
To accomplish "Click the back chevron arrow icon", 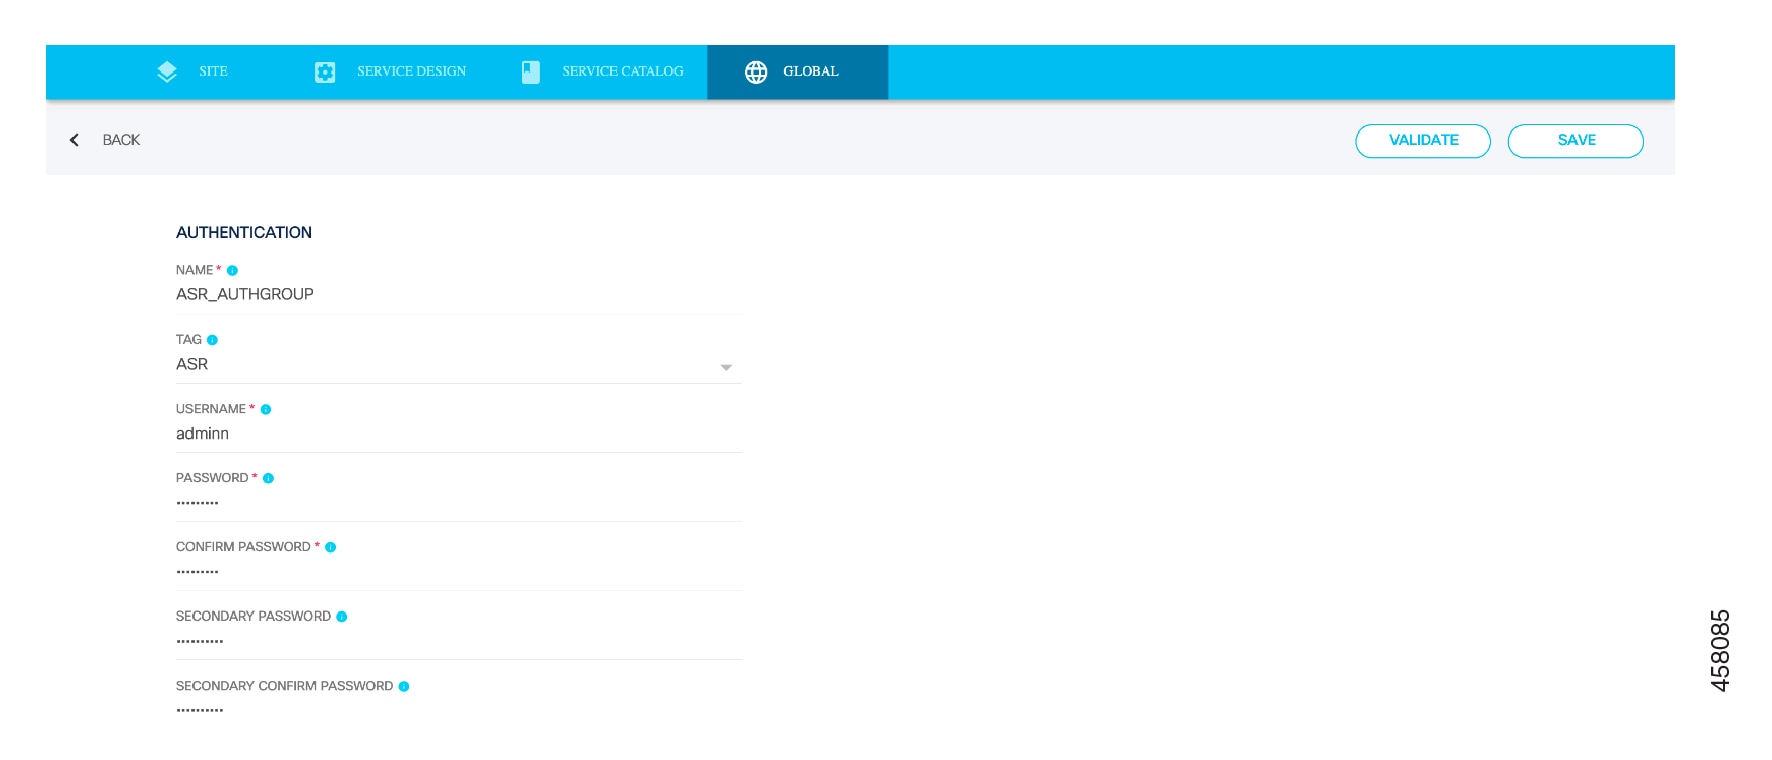I will 74,140.
